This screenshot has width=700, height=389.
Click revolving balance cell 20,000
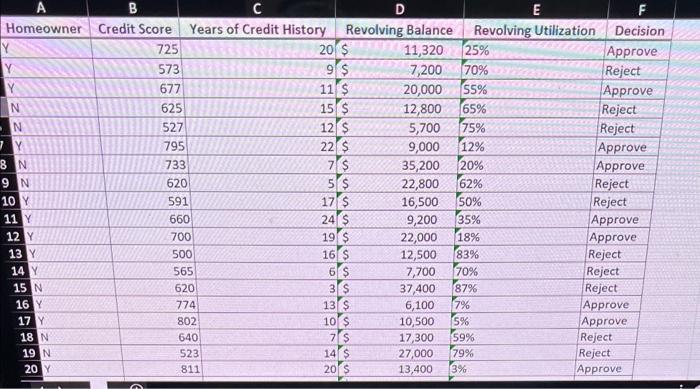[x=399, y=90]
